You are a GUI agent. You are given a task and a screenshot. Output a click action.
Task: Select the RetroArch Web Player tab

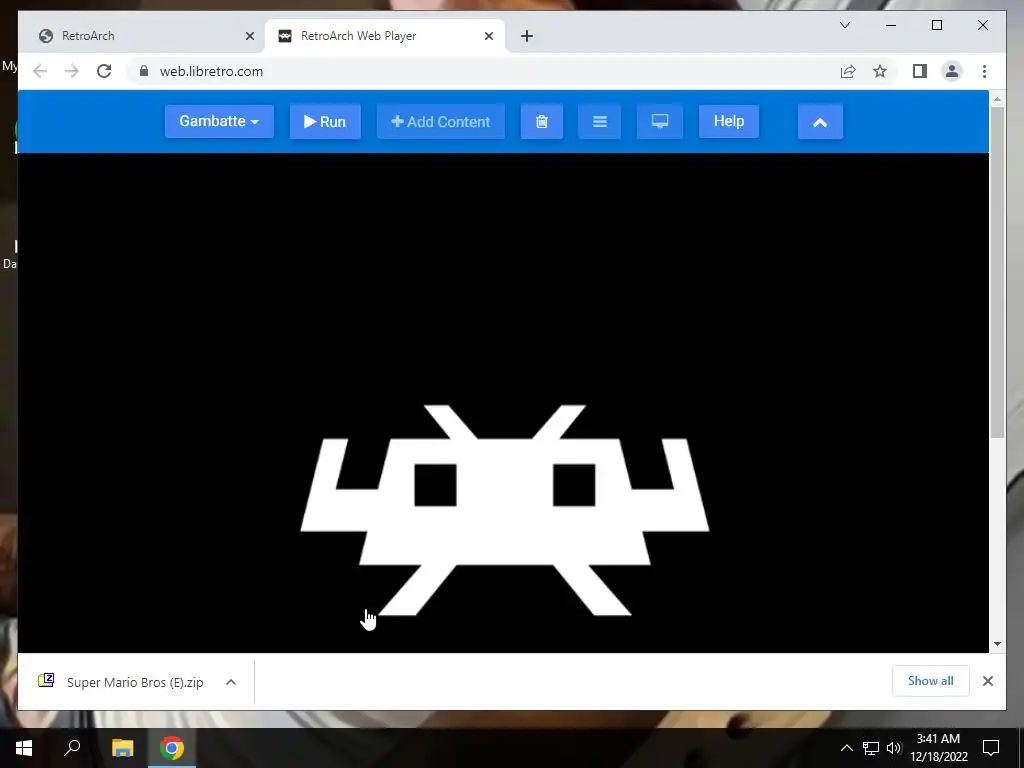384,36
